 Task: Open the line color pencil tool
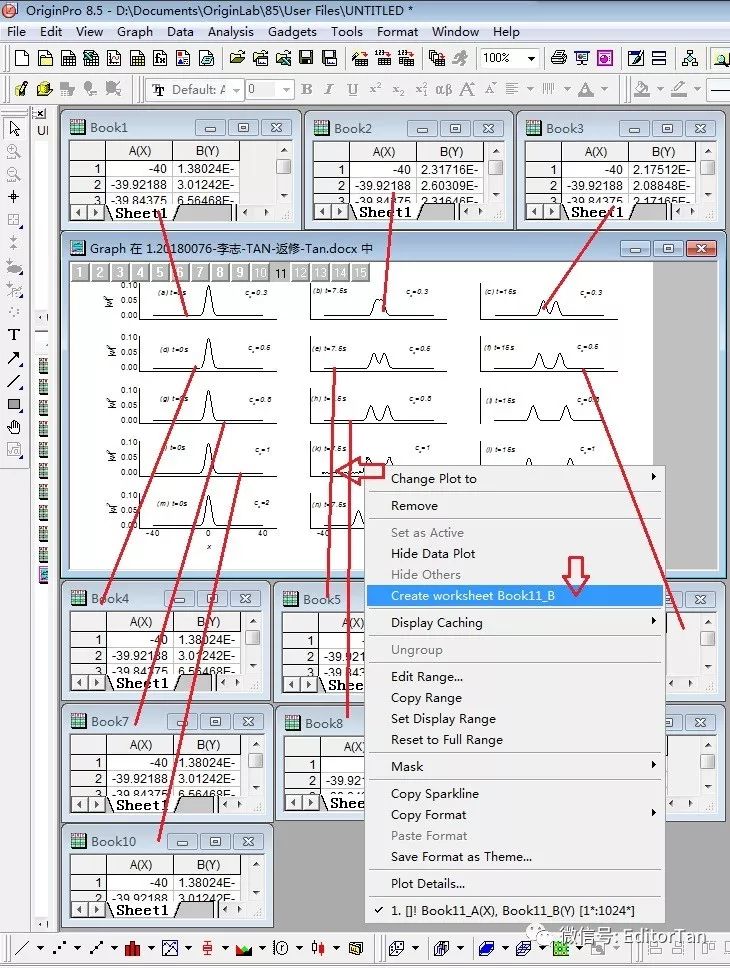pos(679,90)
